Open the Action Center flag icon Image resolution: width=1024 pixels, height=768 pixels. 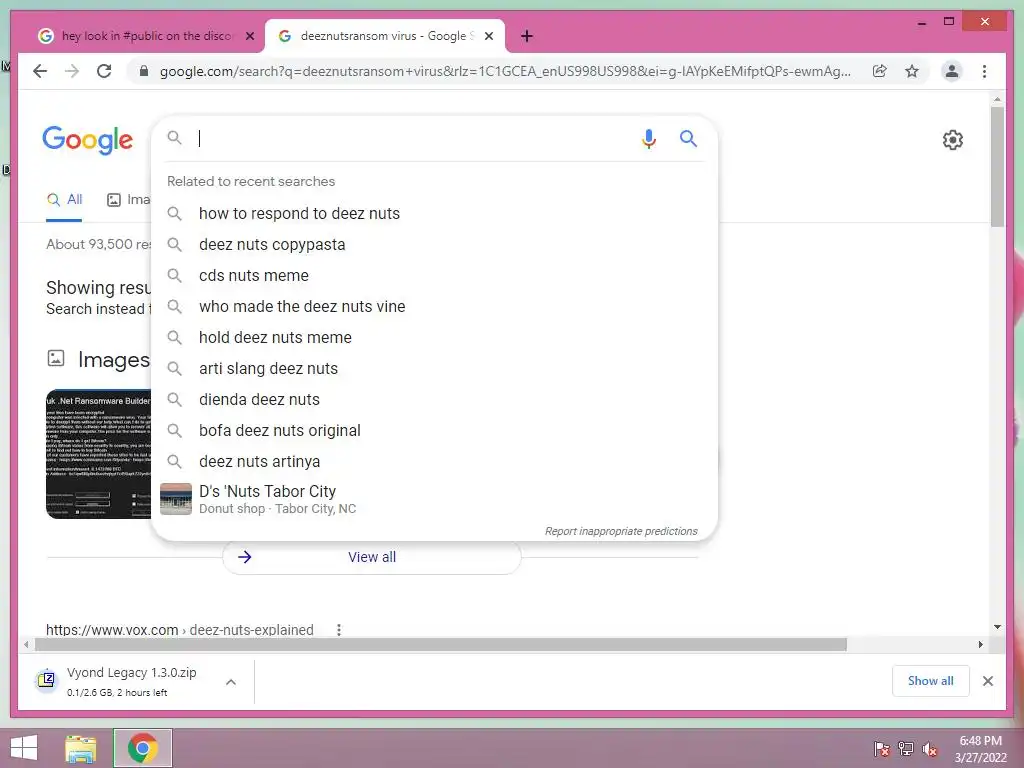pos(881,749)
